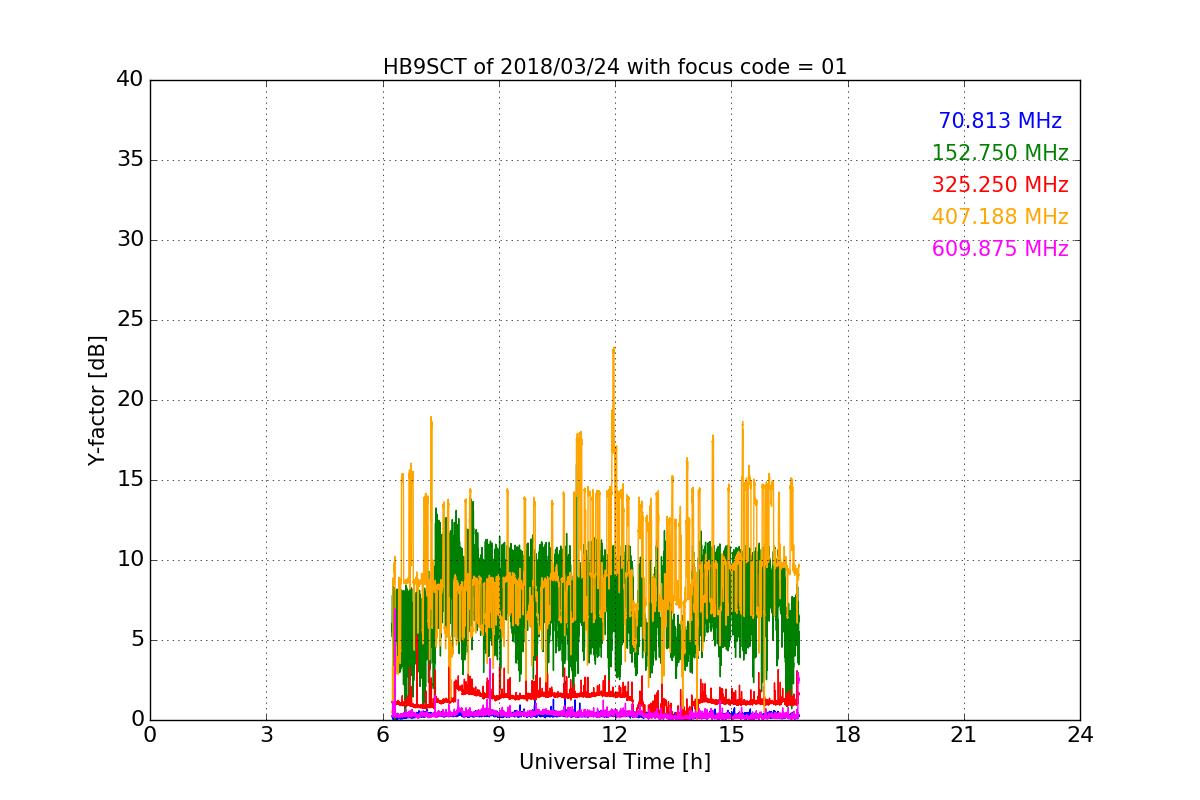Image resolution: width=1200 pixels, height=800 pixels.
Task: Click the x-axis tick label 3
Action: click(x=266, y=735)
